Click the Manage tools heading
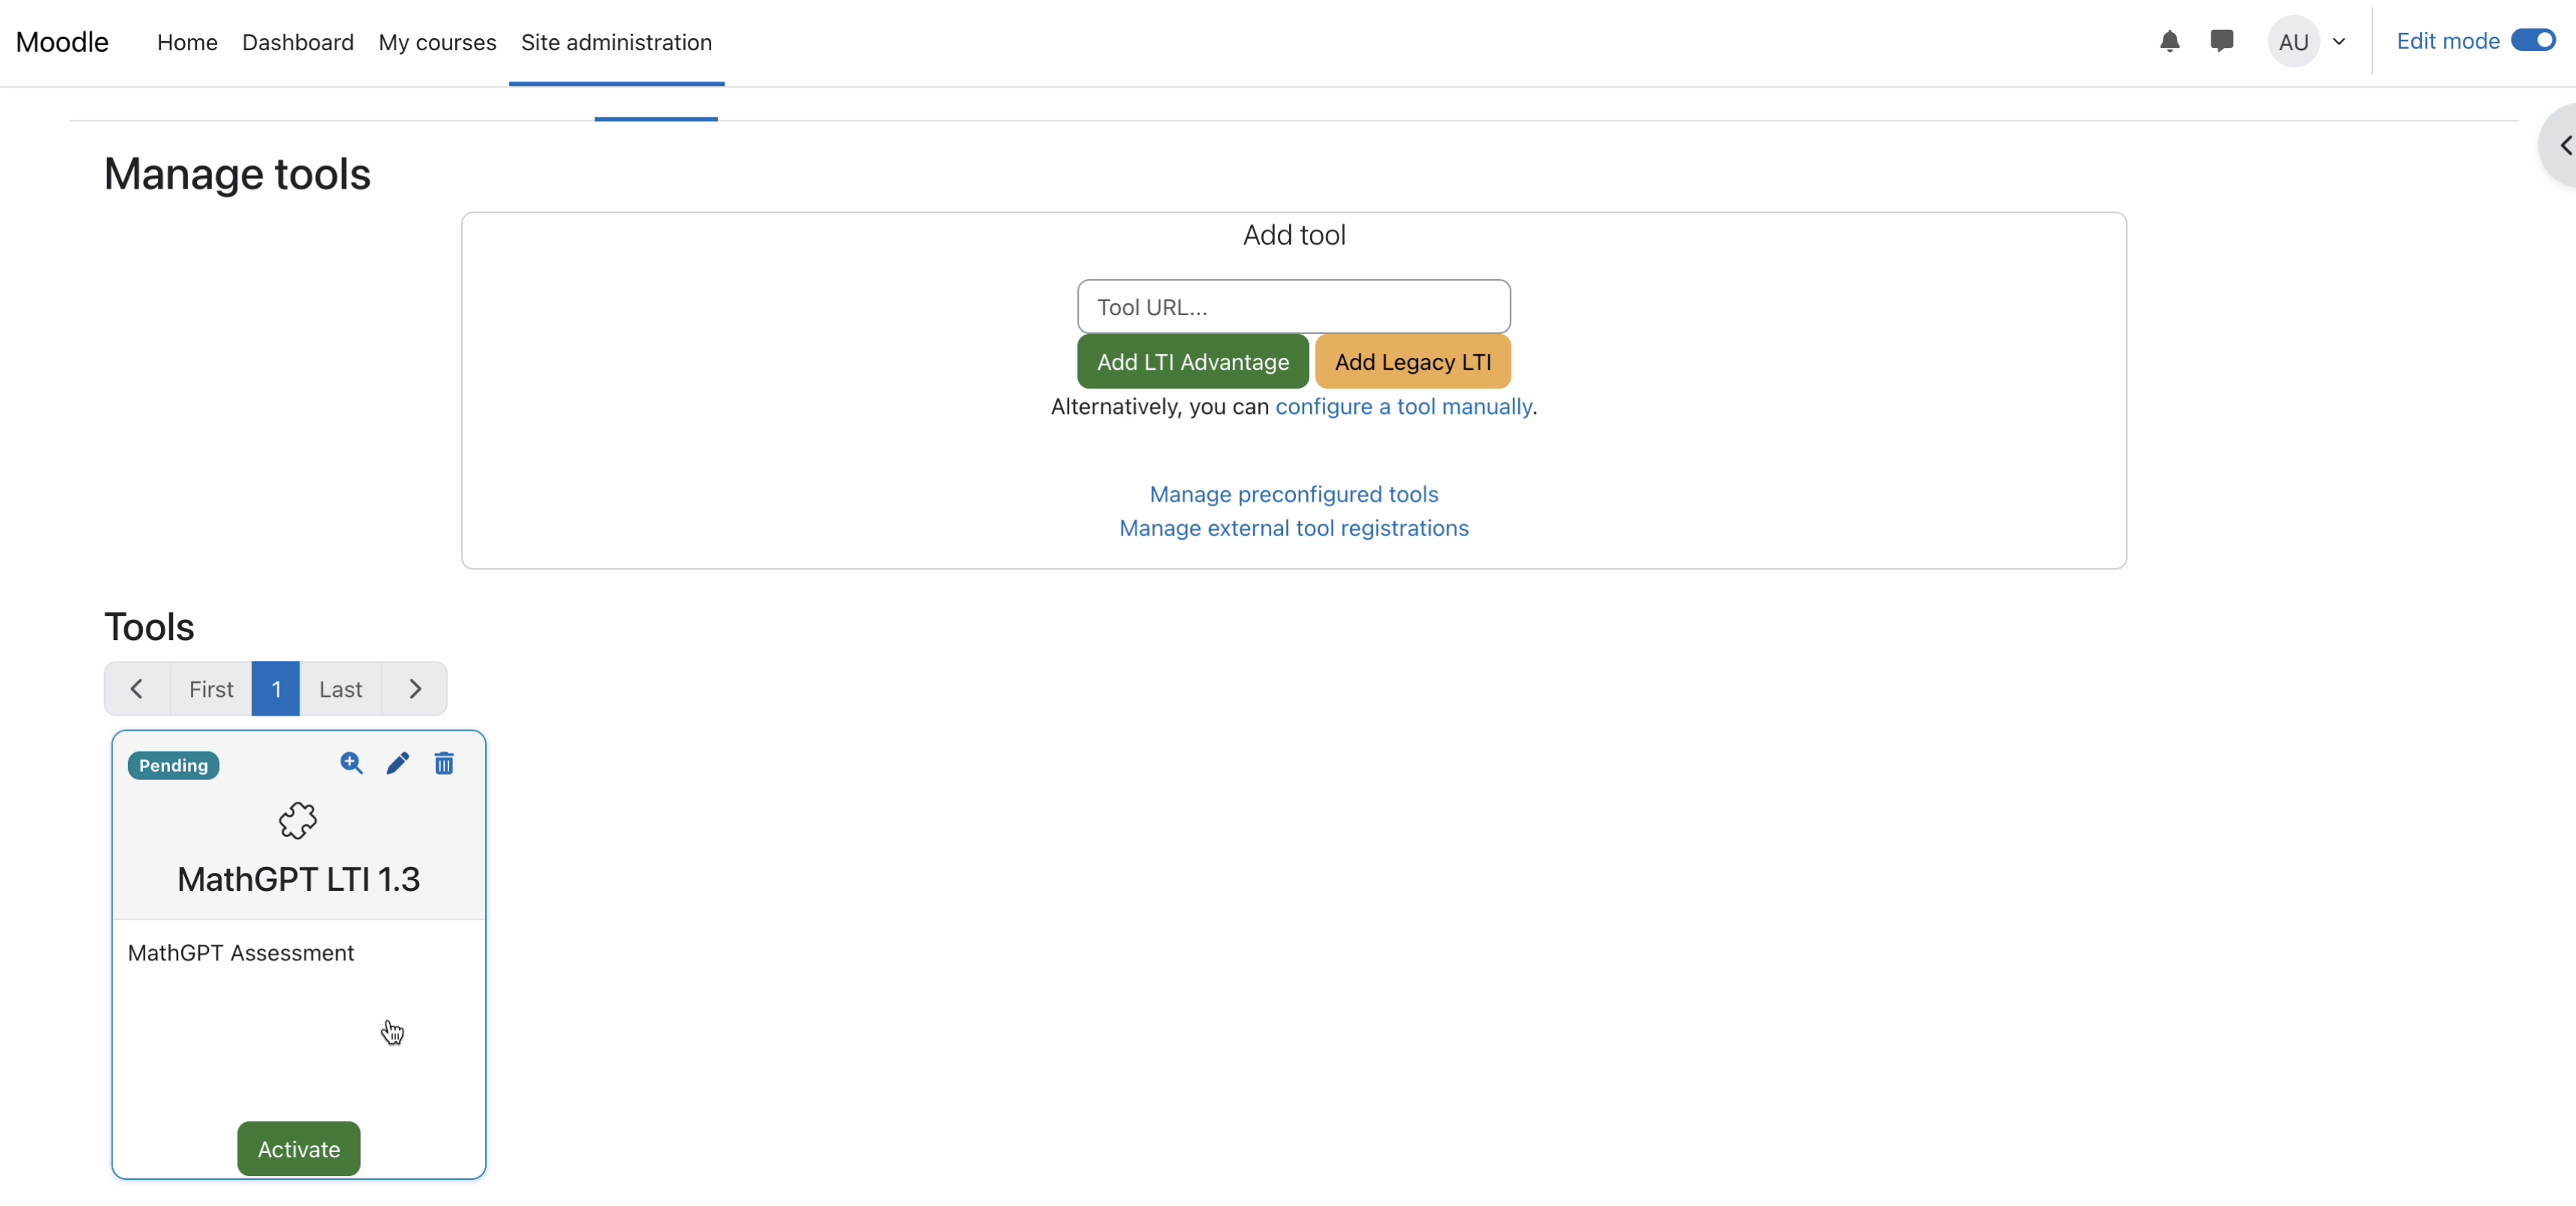Image resolution: width=2576 pixels, height=1206 pixels. pos(237,174)
